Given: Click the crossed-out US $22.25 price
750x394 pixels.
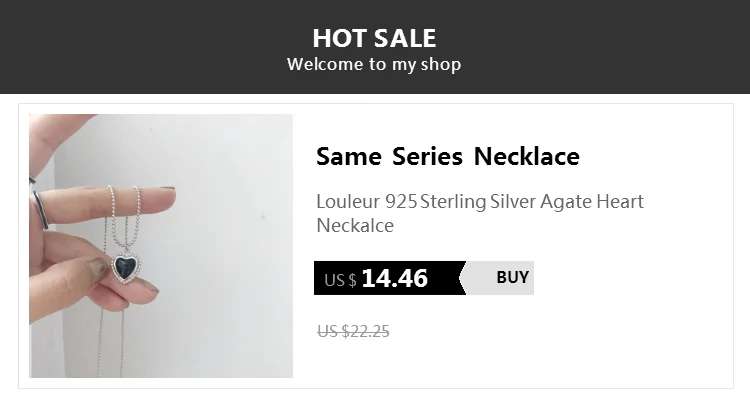Looking at the screenshot, I should pyautogui.click(x=353, y=331).
